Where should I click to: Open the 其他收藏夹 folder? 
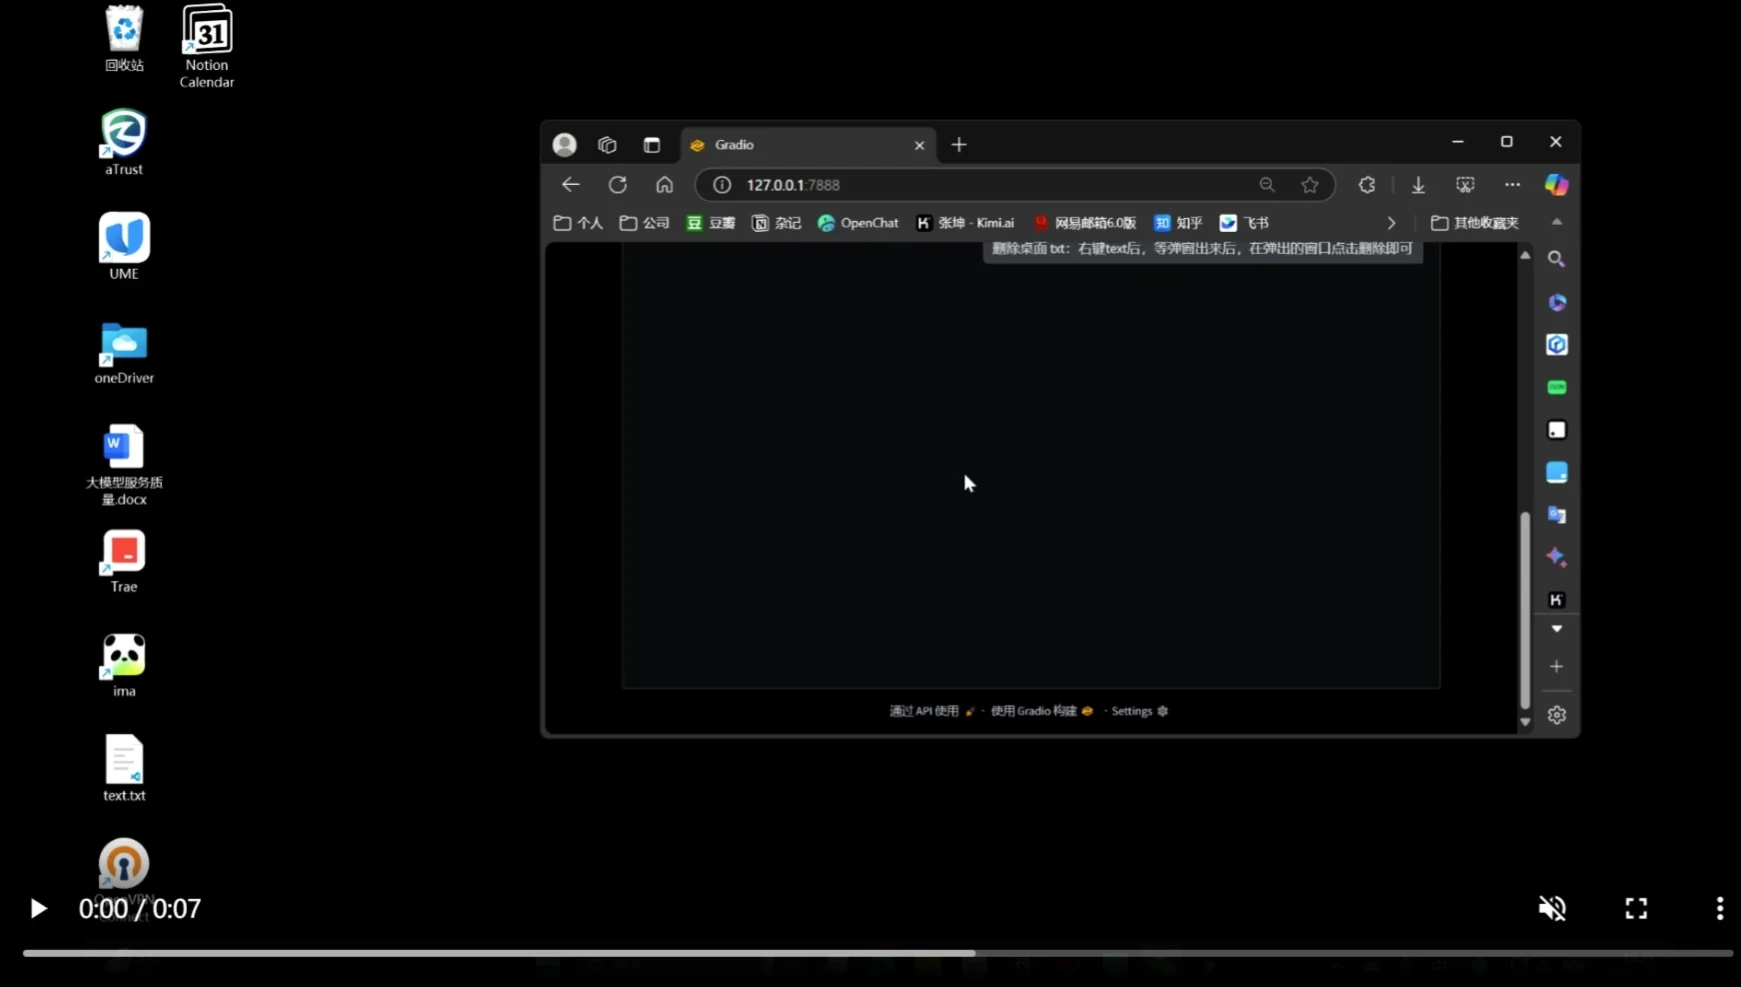pos(1475,223)
